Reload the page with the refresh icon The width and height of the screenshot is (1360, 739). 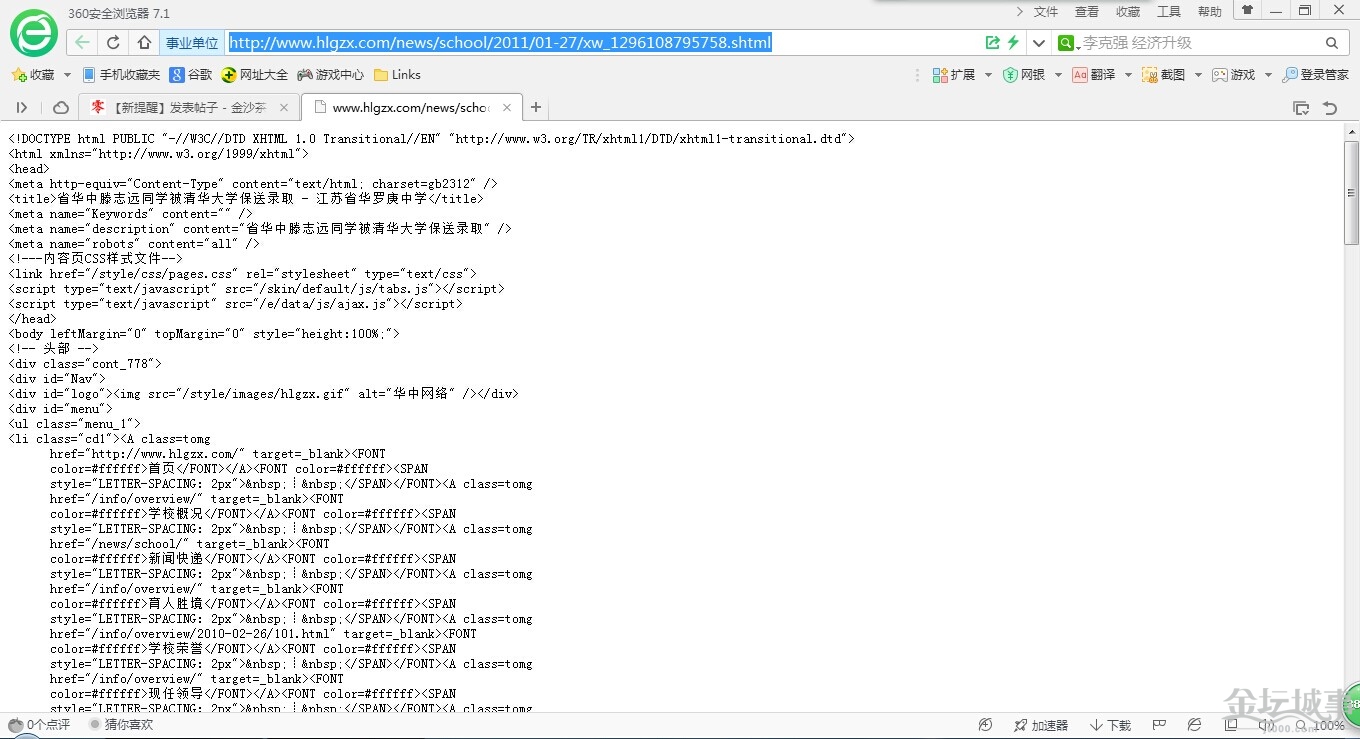coord(113,43)
